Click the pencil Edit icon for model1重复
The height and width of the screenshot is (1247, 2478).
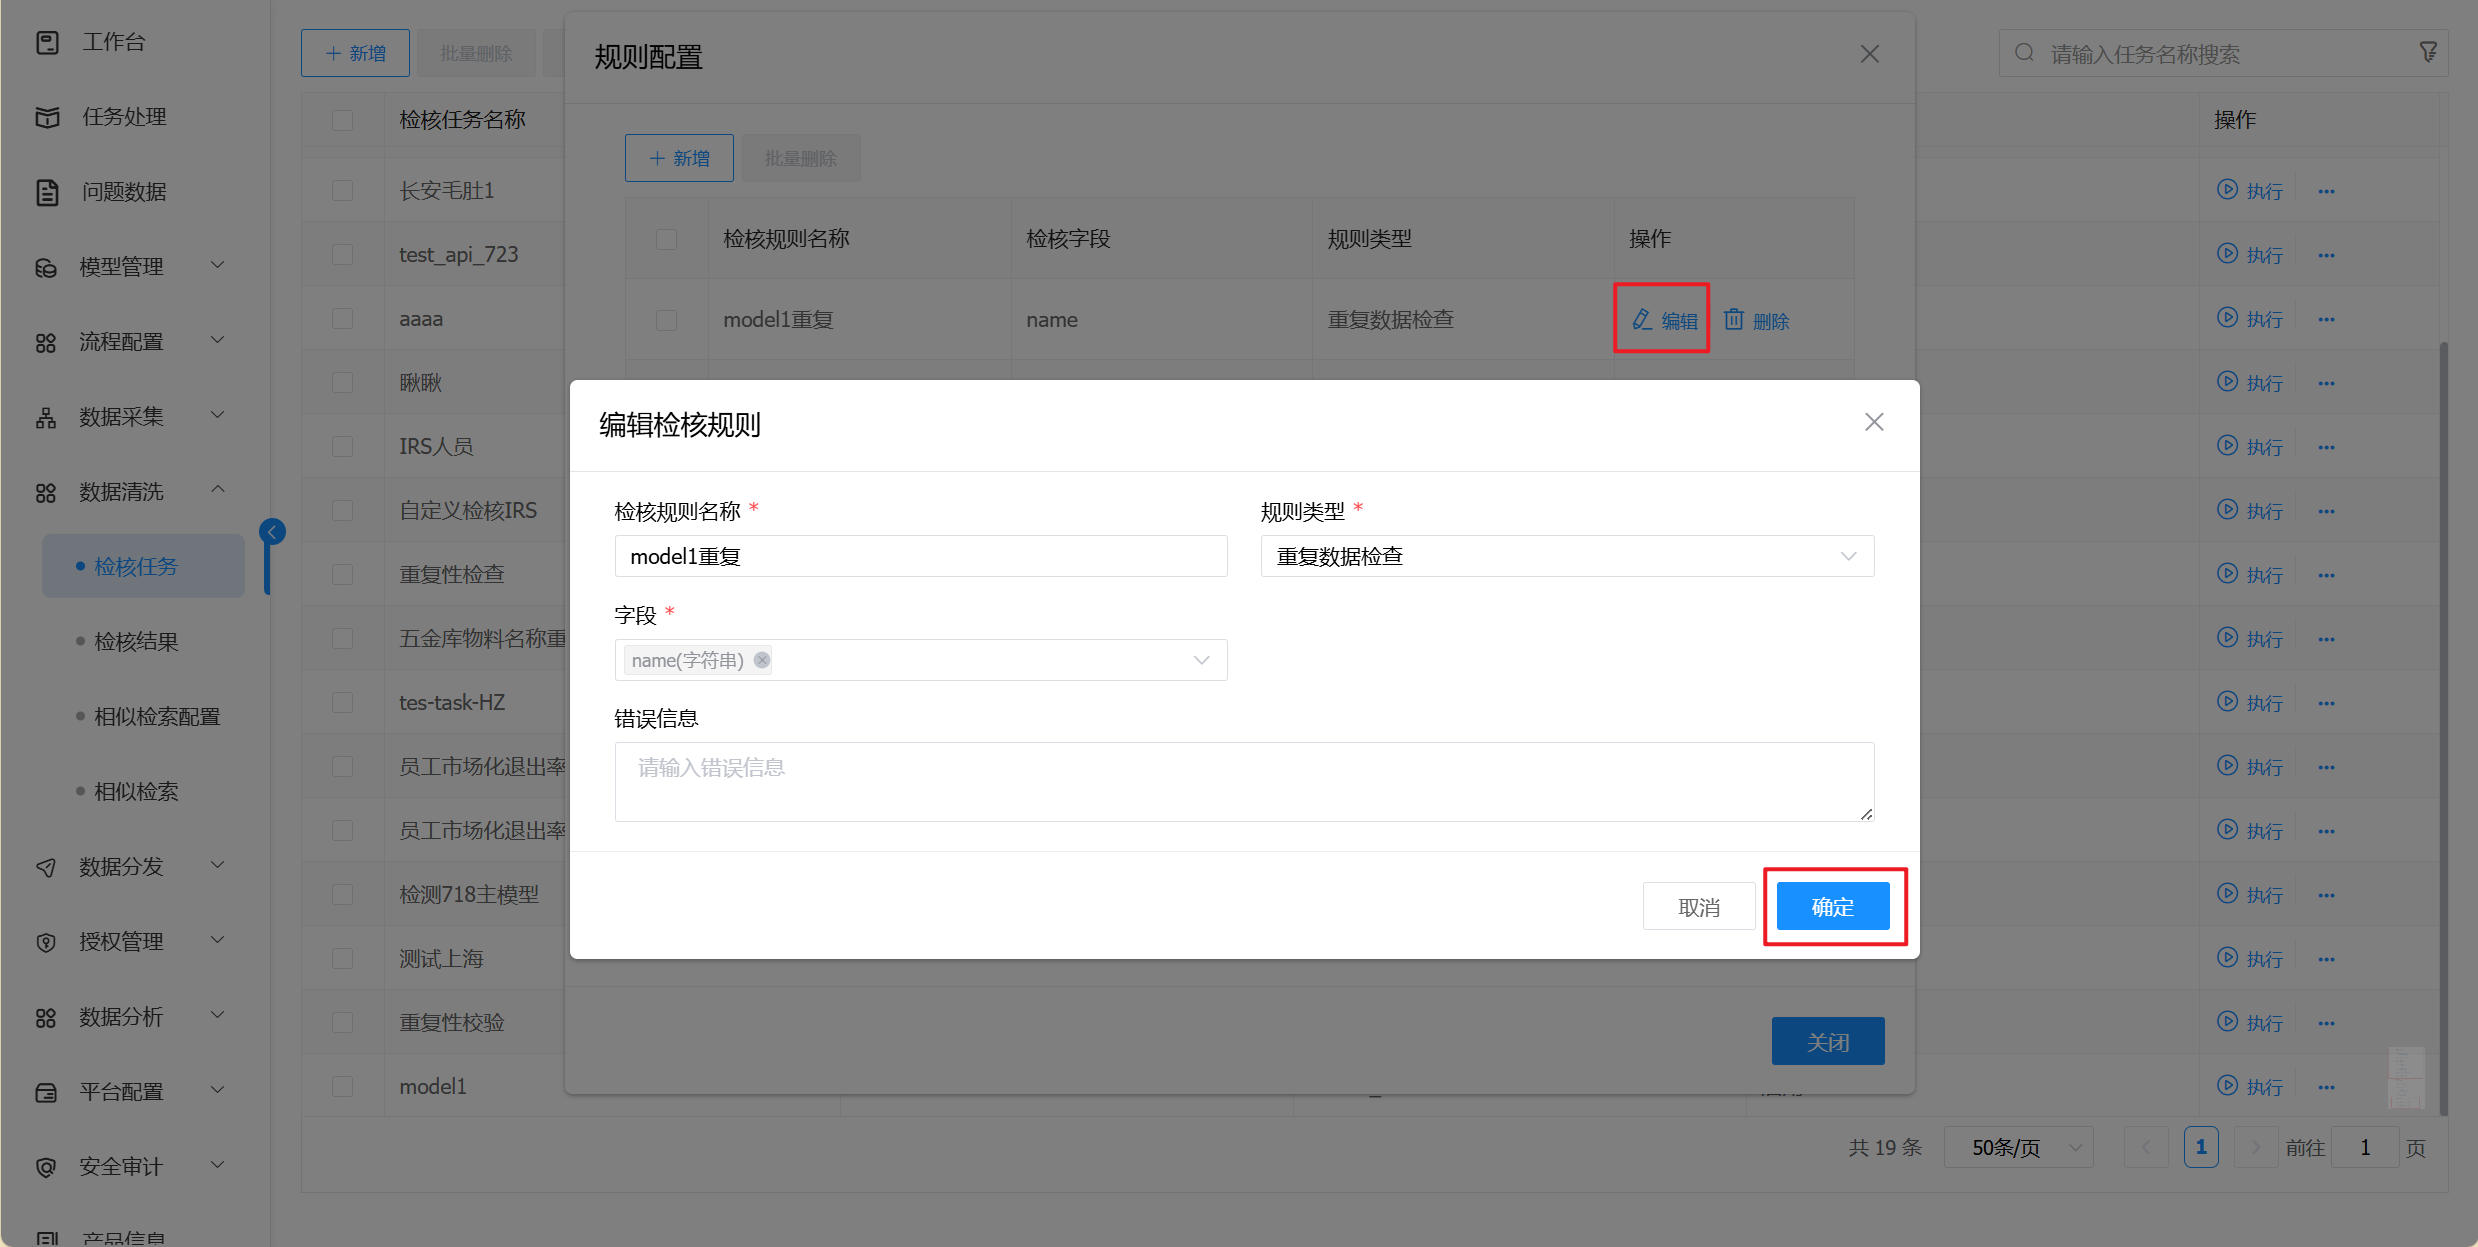1642,320
